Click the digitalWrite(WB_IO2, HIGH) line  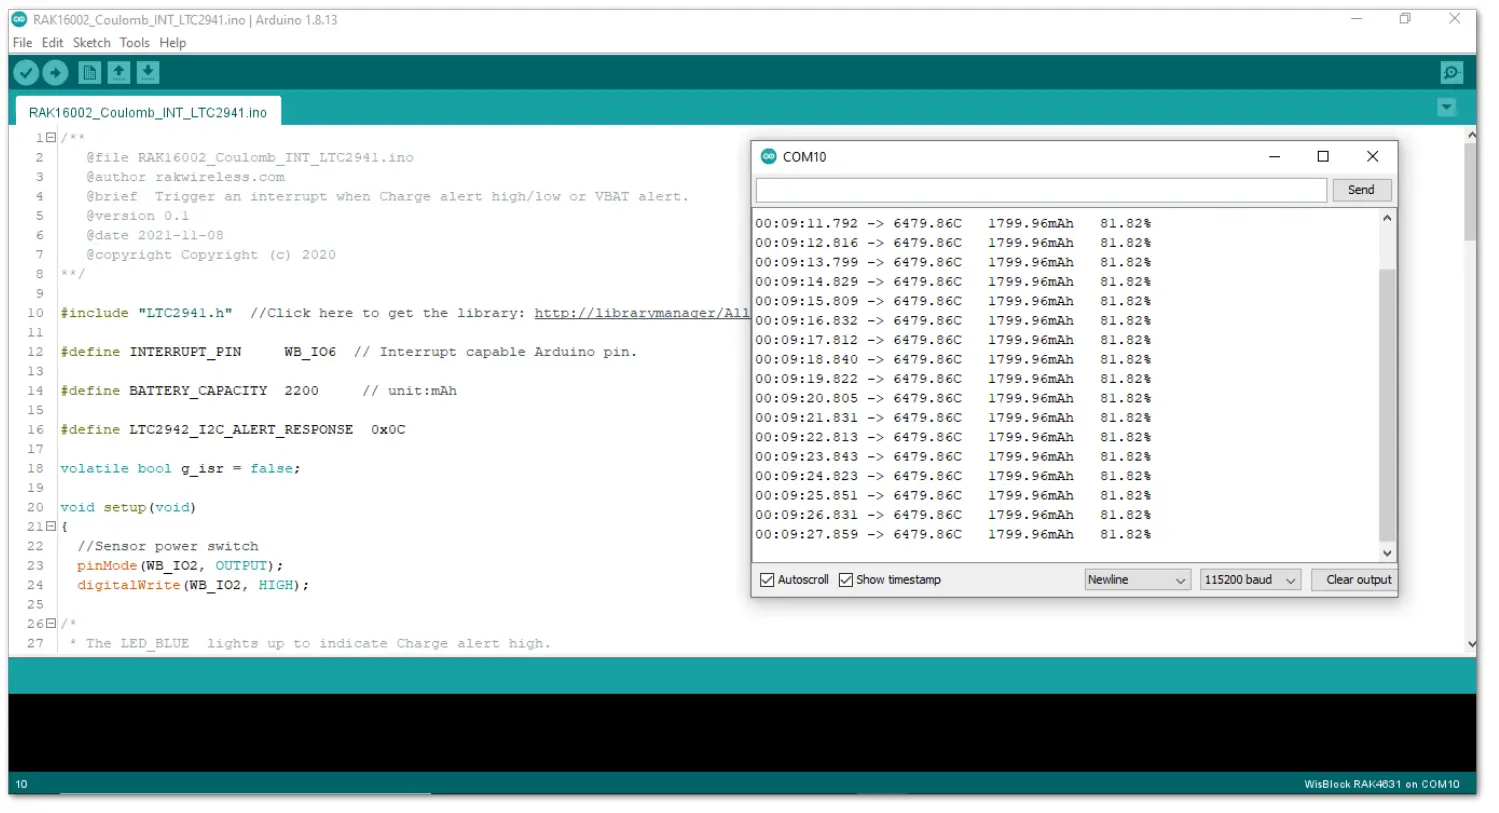(193, 585)
